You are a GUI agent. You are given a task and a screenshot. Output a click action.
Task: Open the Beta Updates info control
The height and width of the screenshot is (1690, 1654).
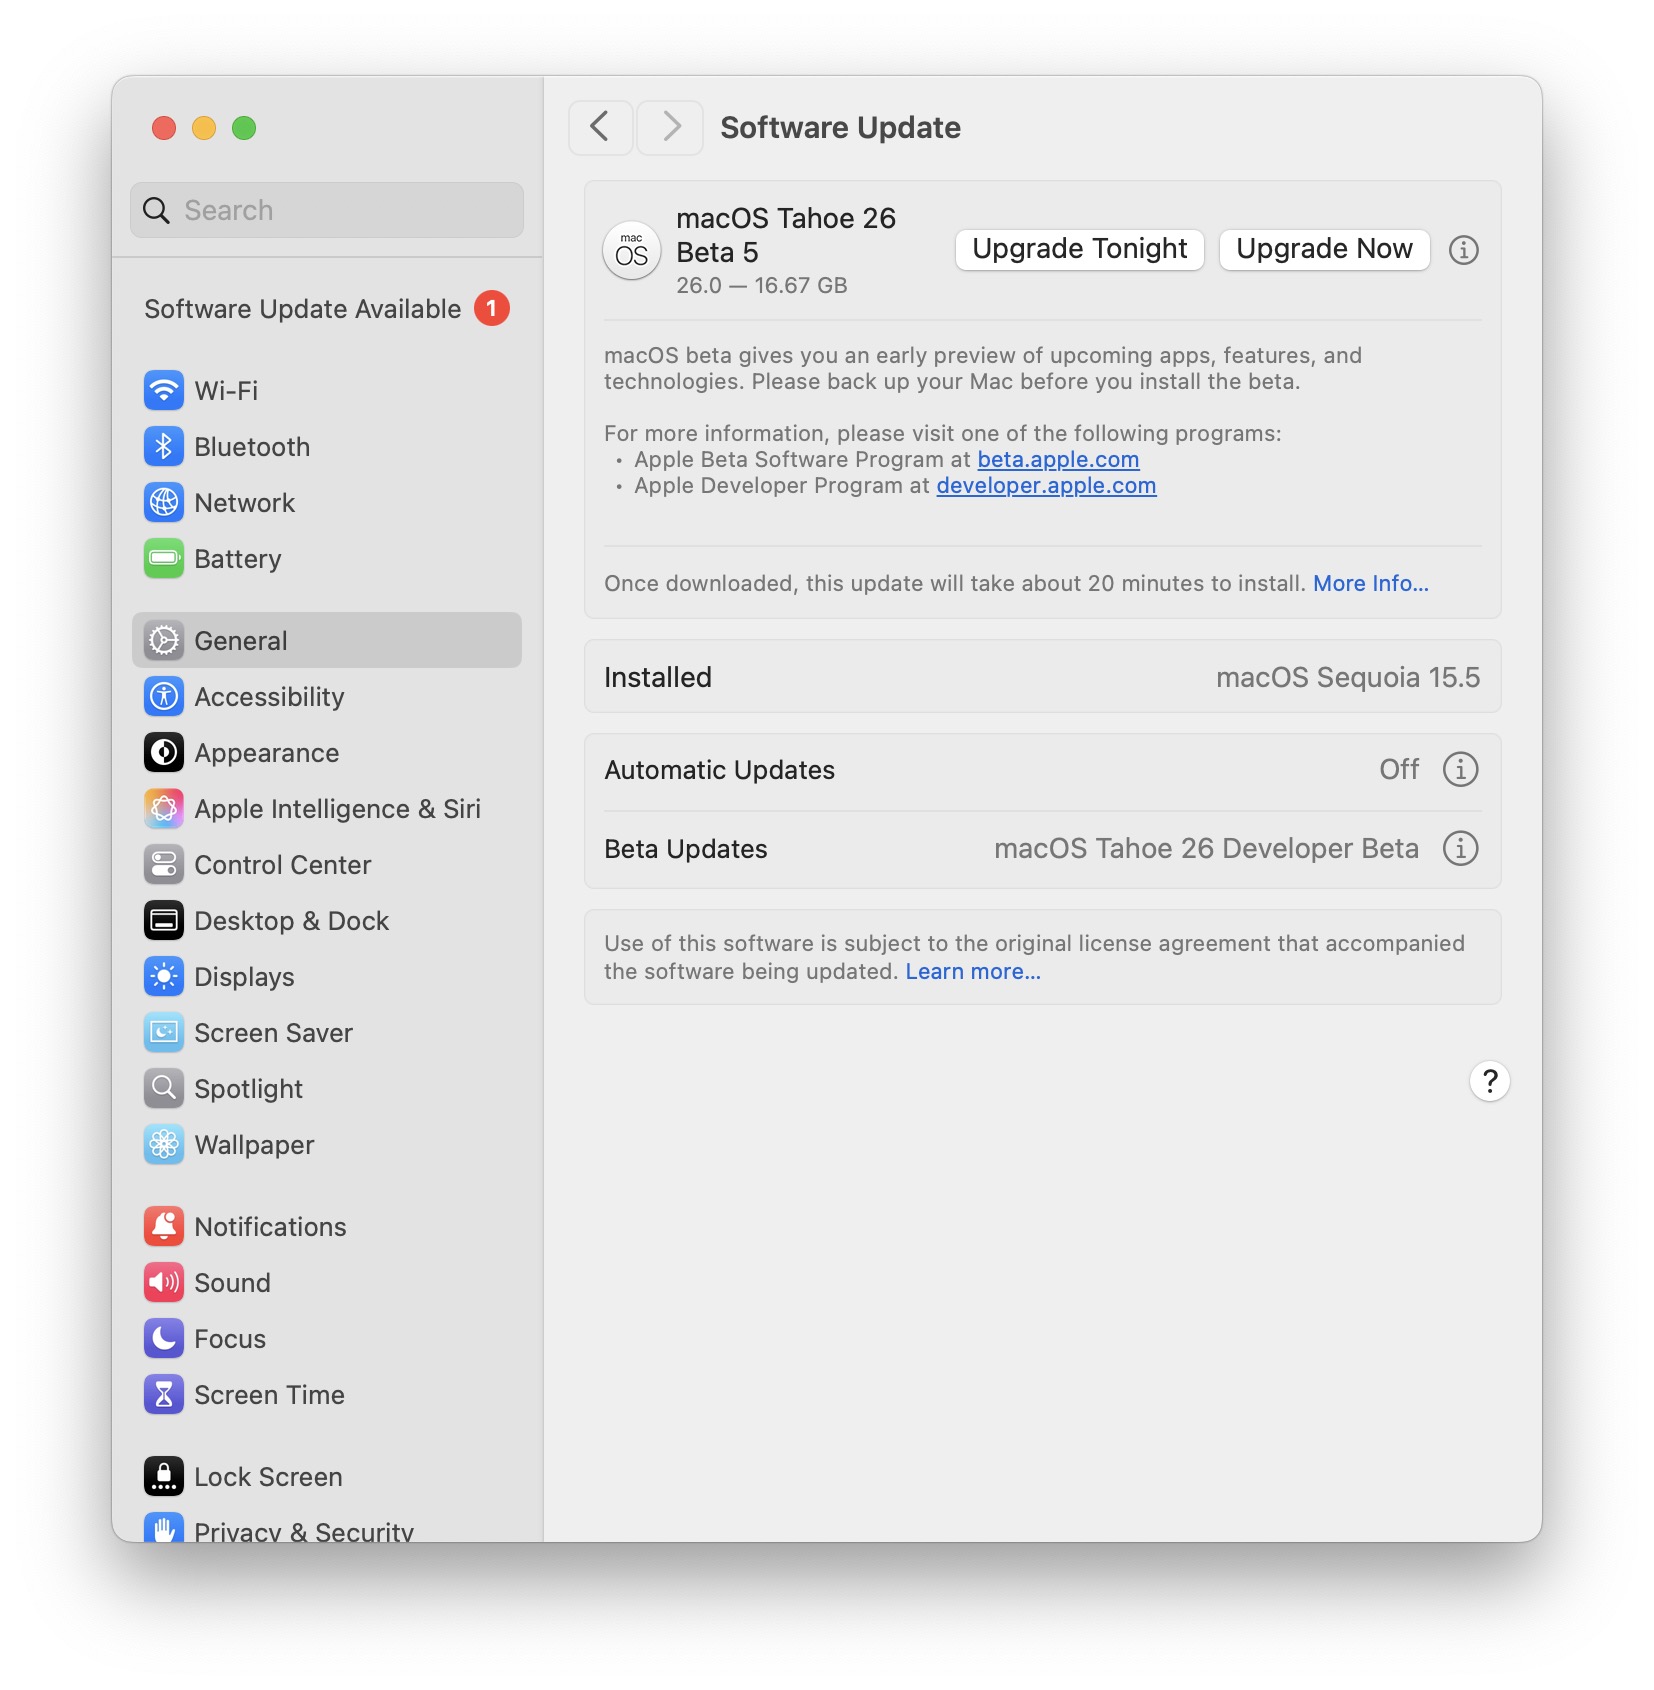pos(1461,848)
